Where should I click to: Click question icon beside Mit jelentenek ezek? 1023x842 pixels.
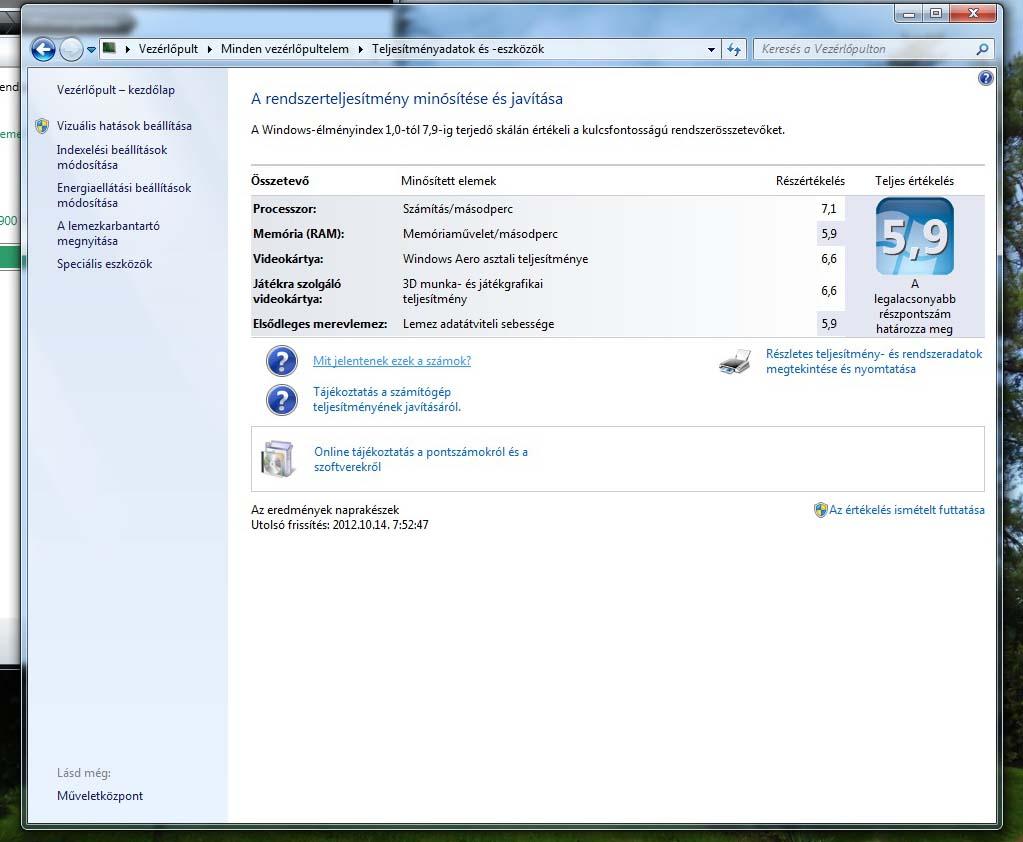pyautogui.click(x=282, y=361)
